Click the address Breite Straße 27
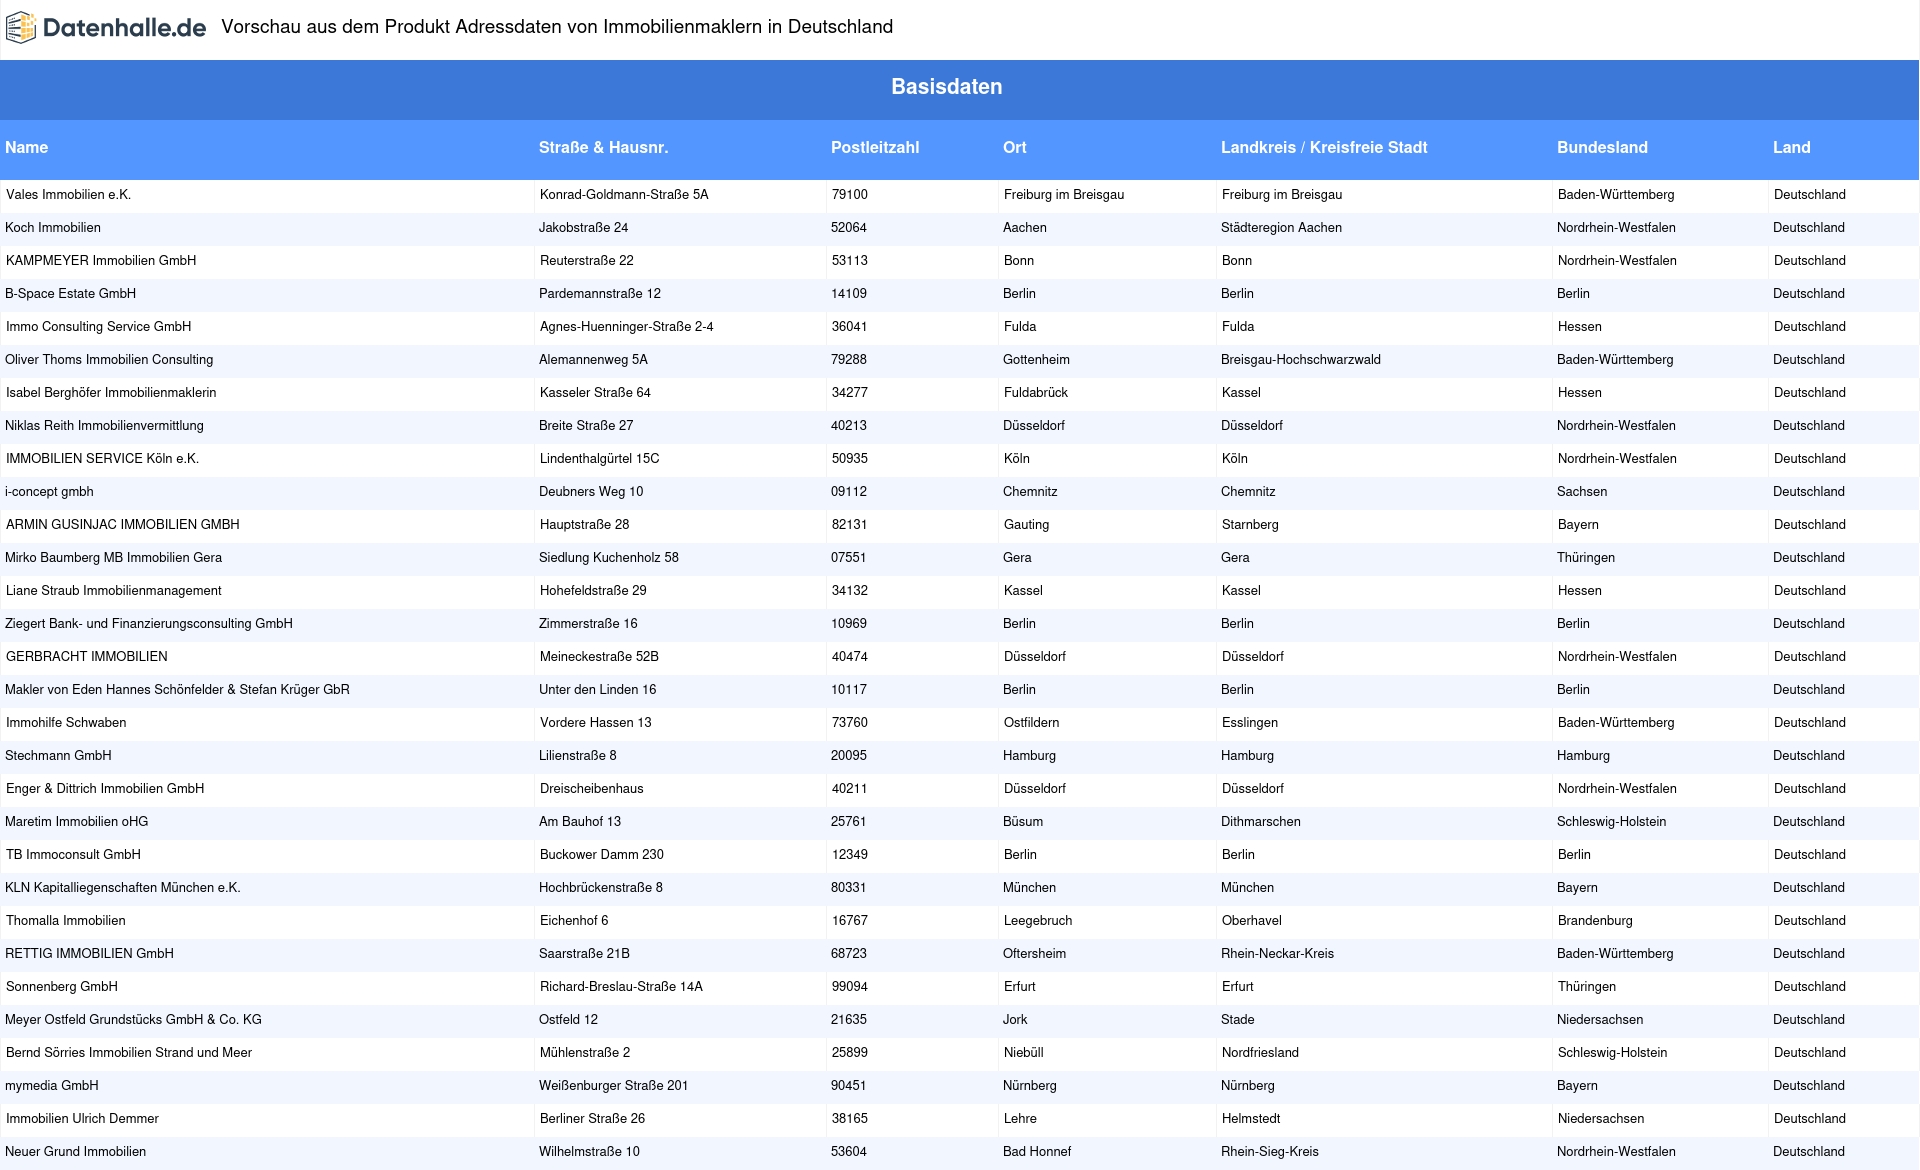The width and height of the screenshot is (1920, 1170). click(586, 426)
